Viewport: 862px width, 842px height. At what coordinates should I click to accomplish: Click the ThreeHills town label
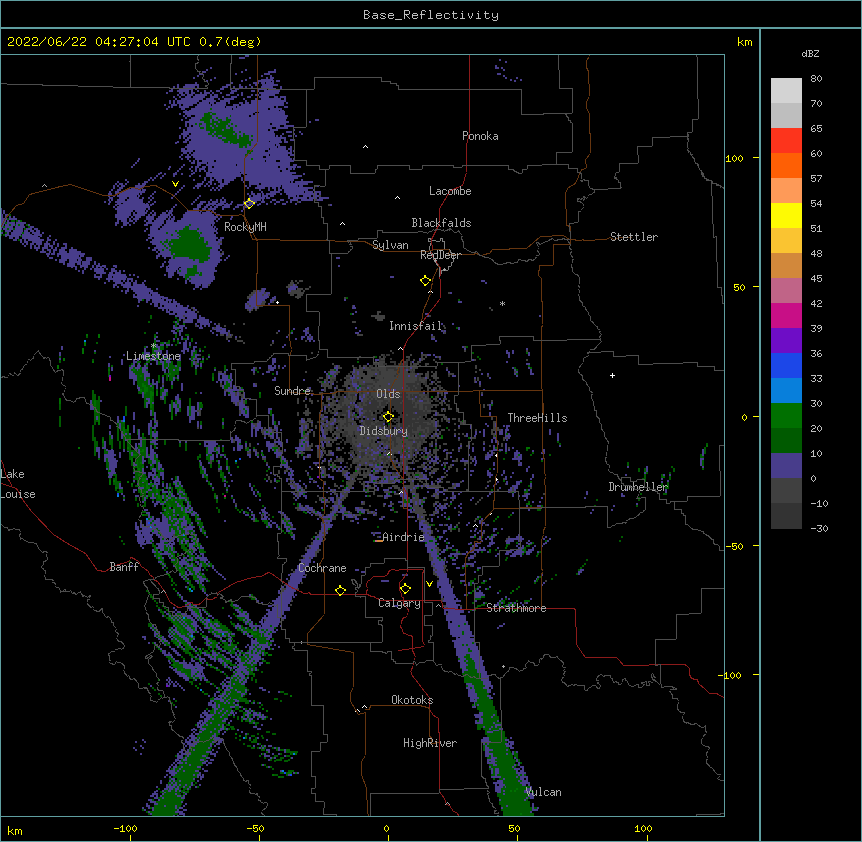[537, 418]
